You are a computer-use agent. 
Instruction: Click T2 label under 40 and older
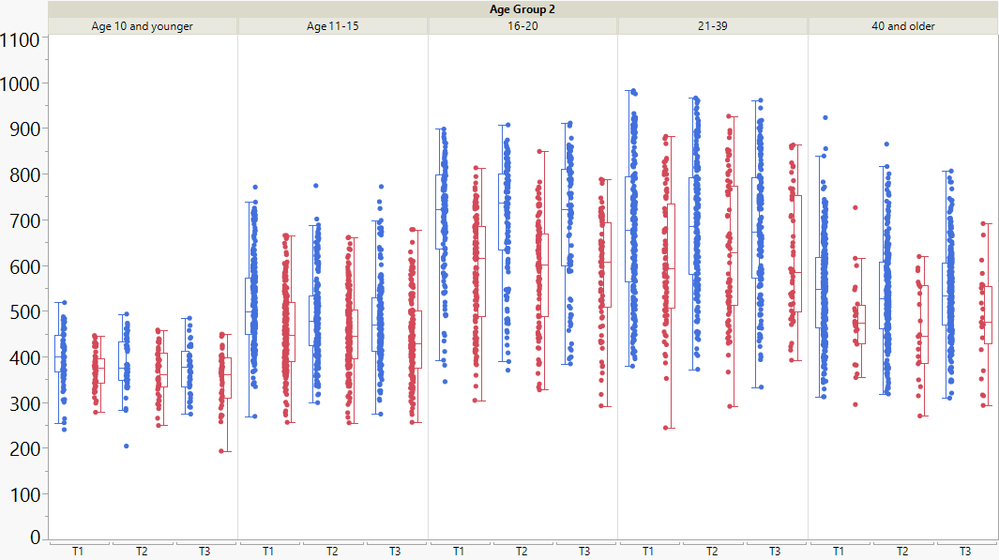coord(903,551)
